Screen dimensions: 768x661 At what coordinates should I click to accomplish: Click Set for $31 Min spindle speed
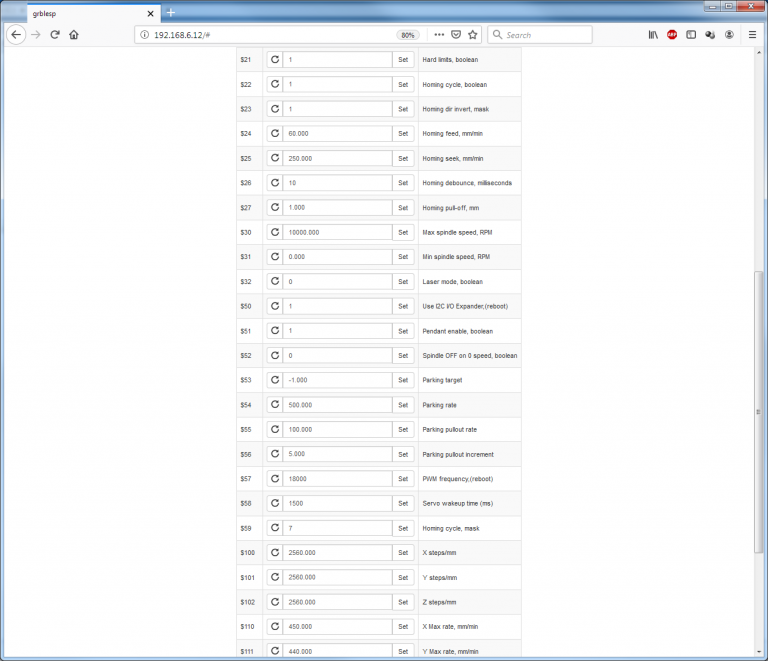tap(403, 257)
